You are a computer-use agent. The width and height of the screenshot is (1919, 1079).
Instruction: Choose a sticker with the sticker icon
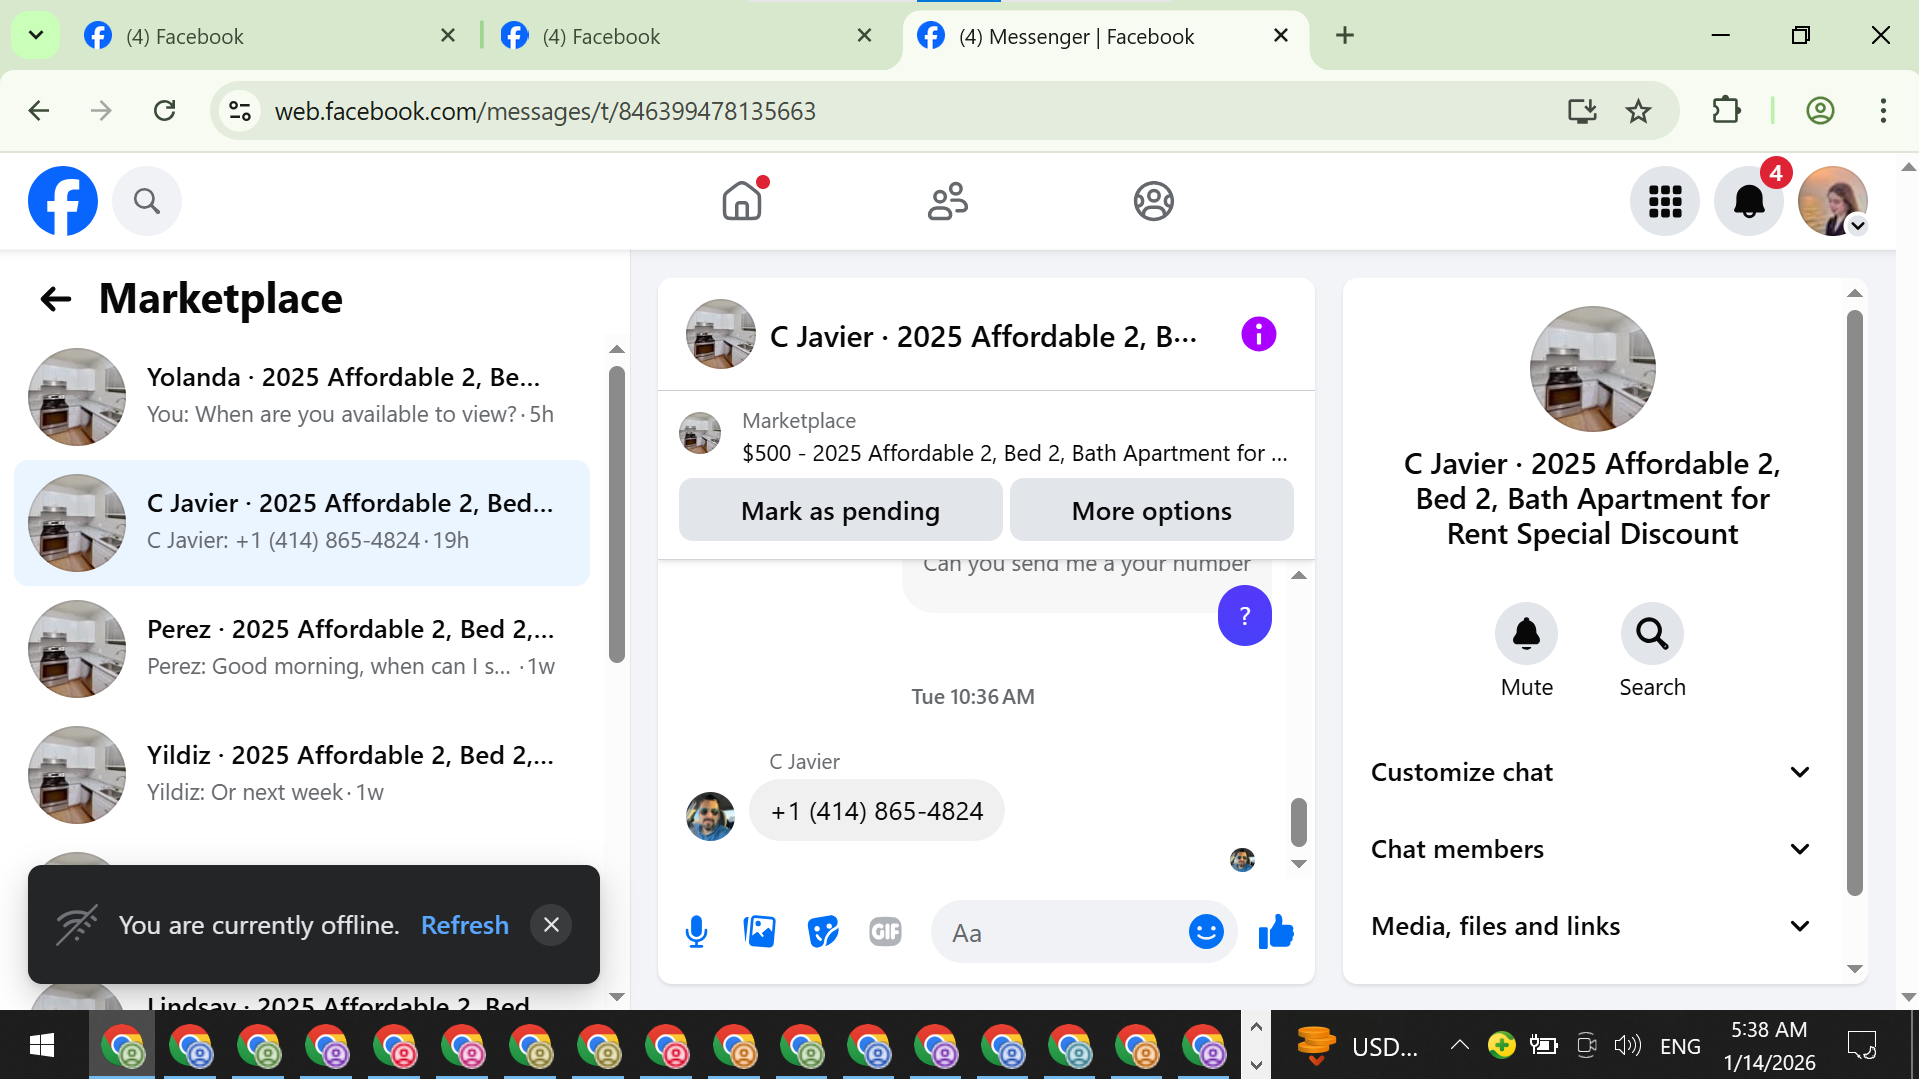[823, 932]
